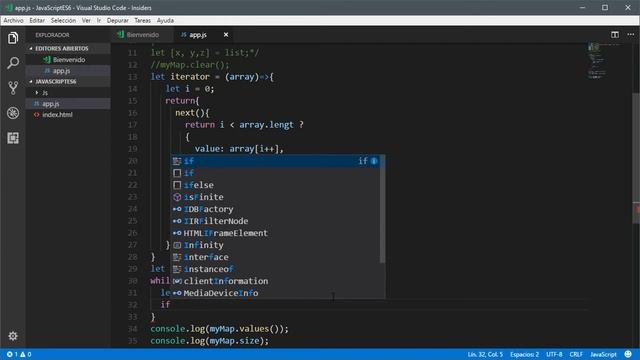The width and height of the screenshot is (640, 360).
Task: Expand the js folder in explorer
Action: [x=68, y=93]
